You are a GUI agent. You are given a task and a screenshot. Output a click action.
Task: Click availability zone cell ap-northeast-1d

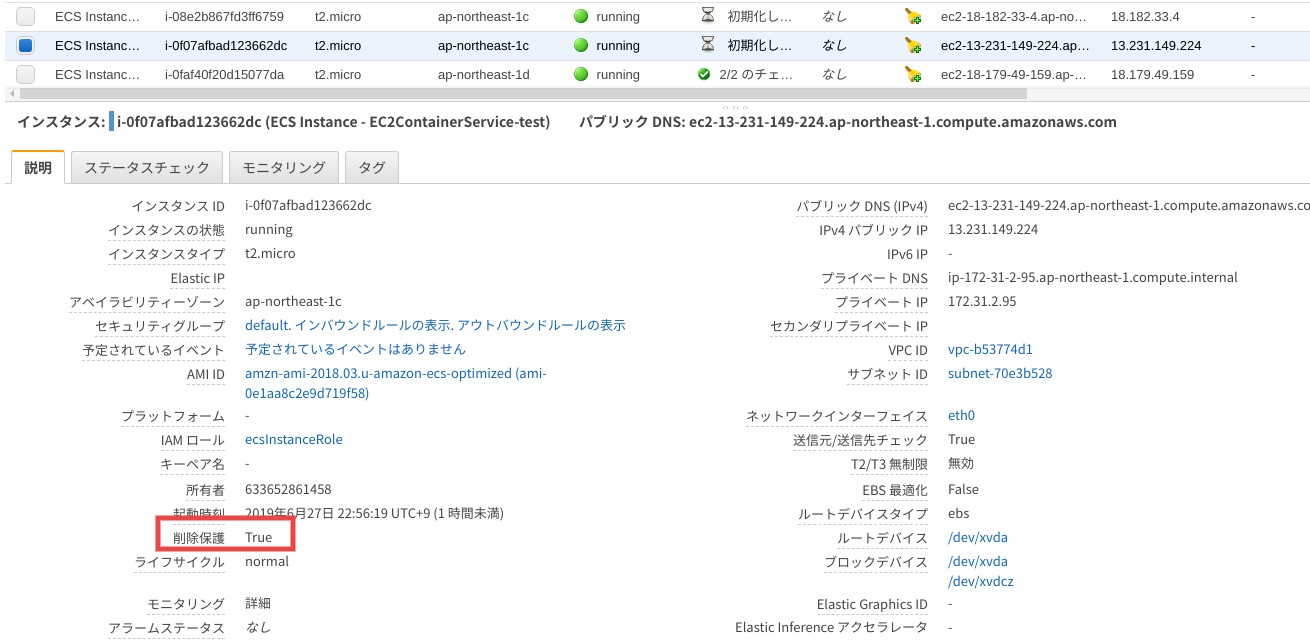(x=483, y=75)
